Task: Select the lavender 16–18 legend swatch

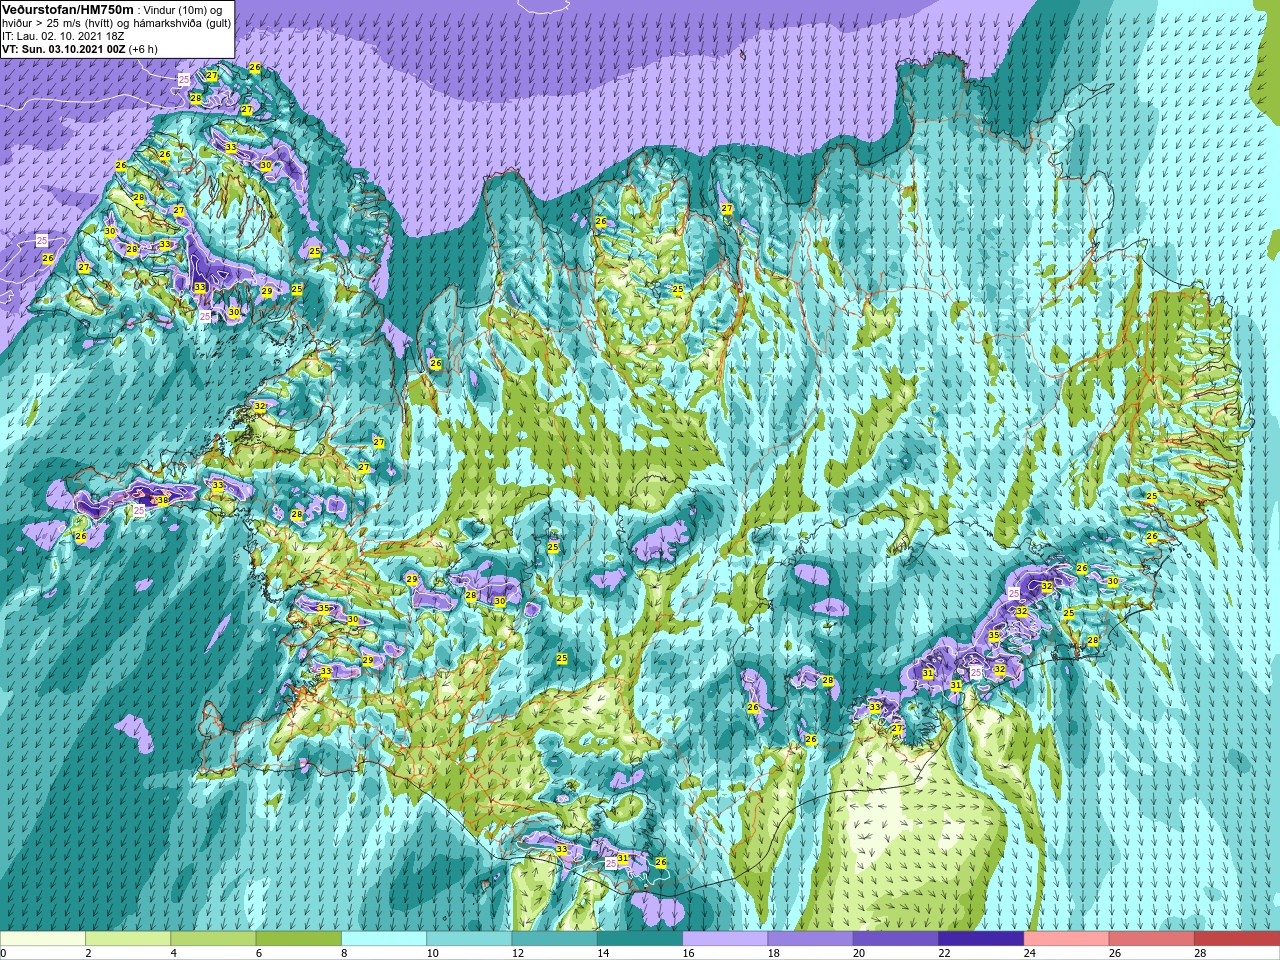Action: tap(725, 939)
